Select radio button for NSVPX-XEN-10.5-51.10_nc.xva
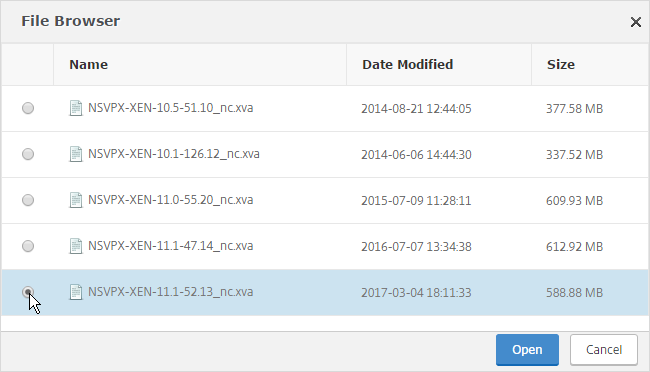 28,108
